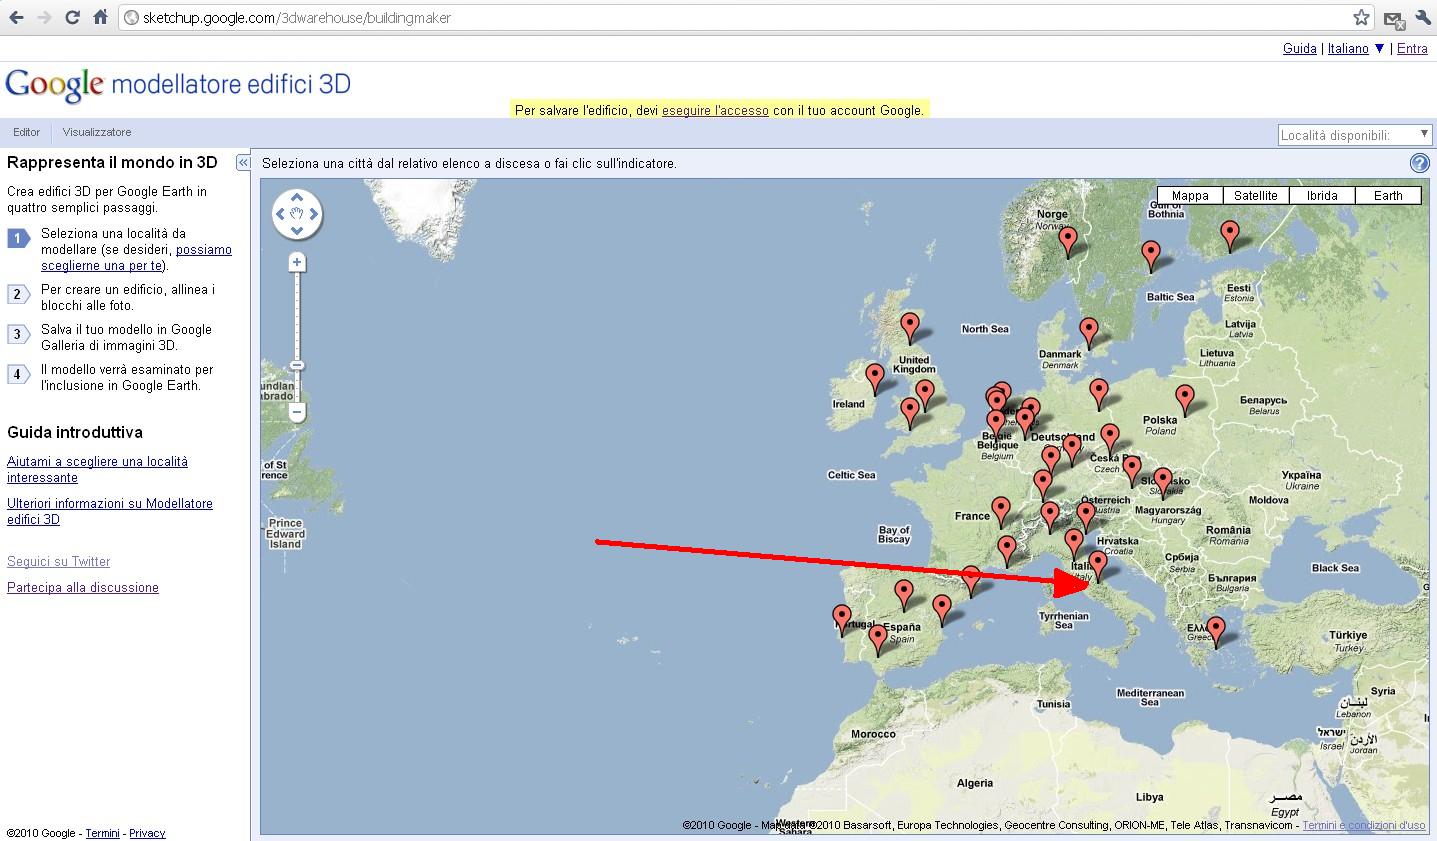Select the marker in Ireland
Image resolution: width=1437 pixels, height=841 pixels.
coord(875,378)
